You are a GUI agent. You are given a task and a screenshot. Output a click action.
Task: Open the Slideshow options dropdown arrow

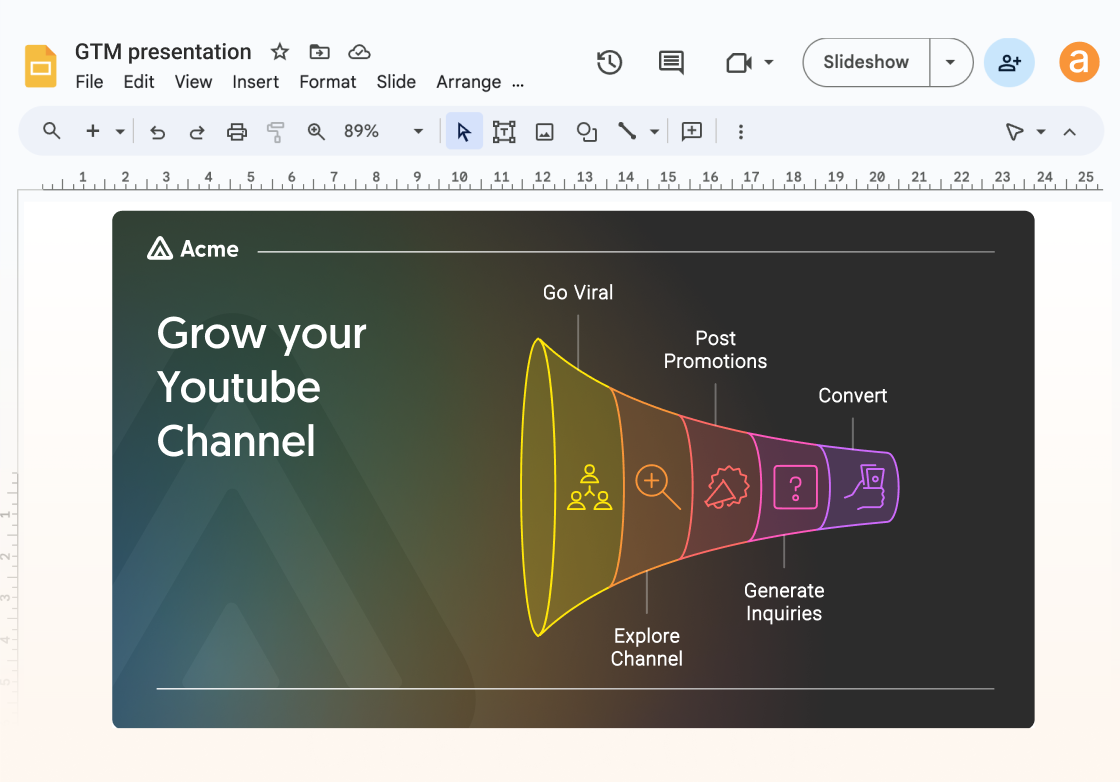(x=951, y=62)
